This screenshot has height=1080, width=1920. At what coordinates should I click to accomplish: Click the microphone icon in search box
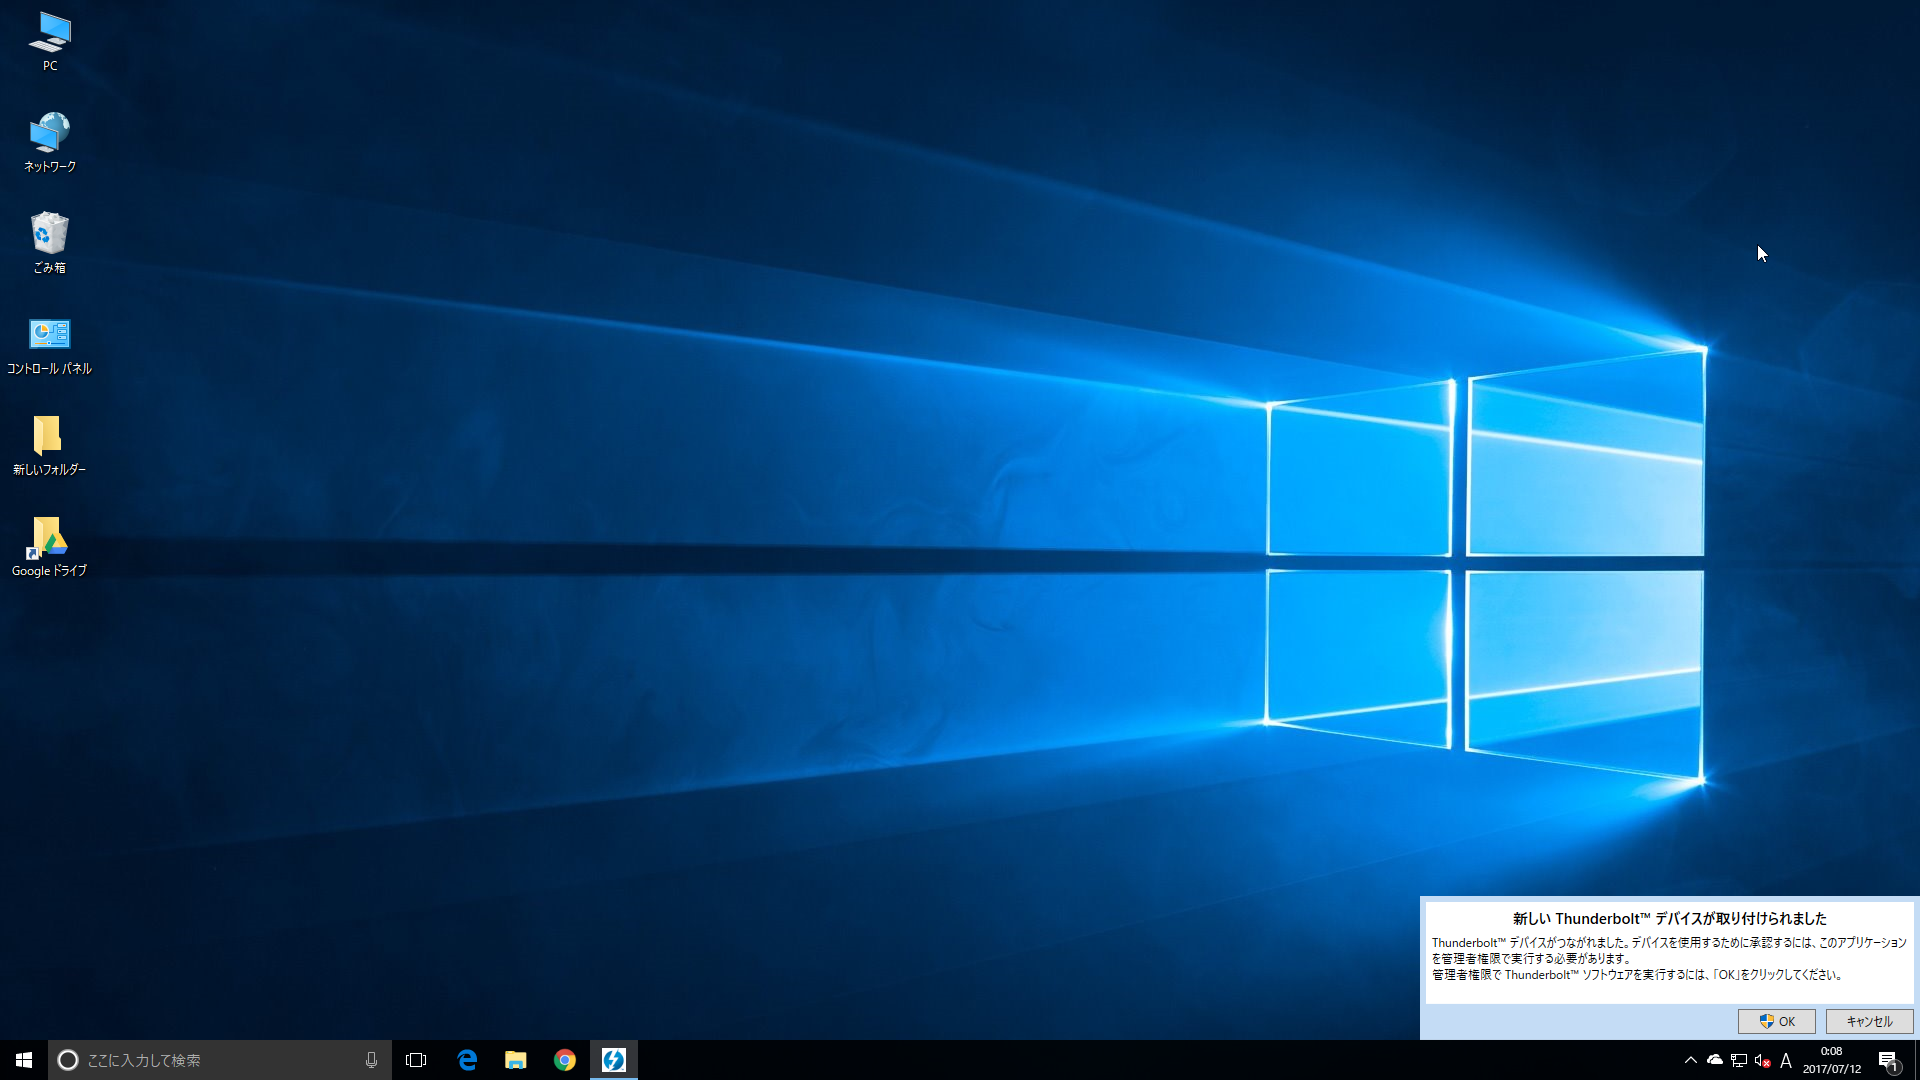tap(371, 1060)
